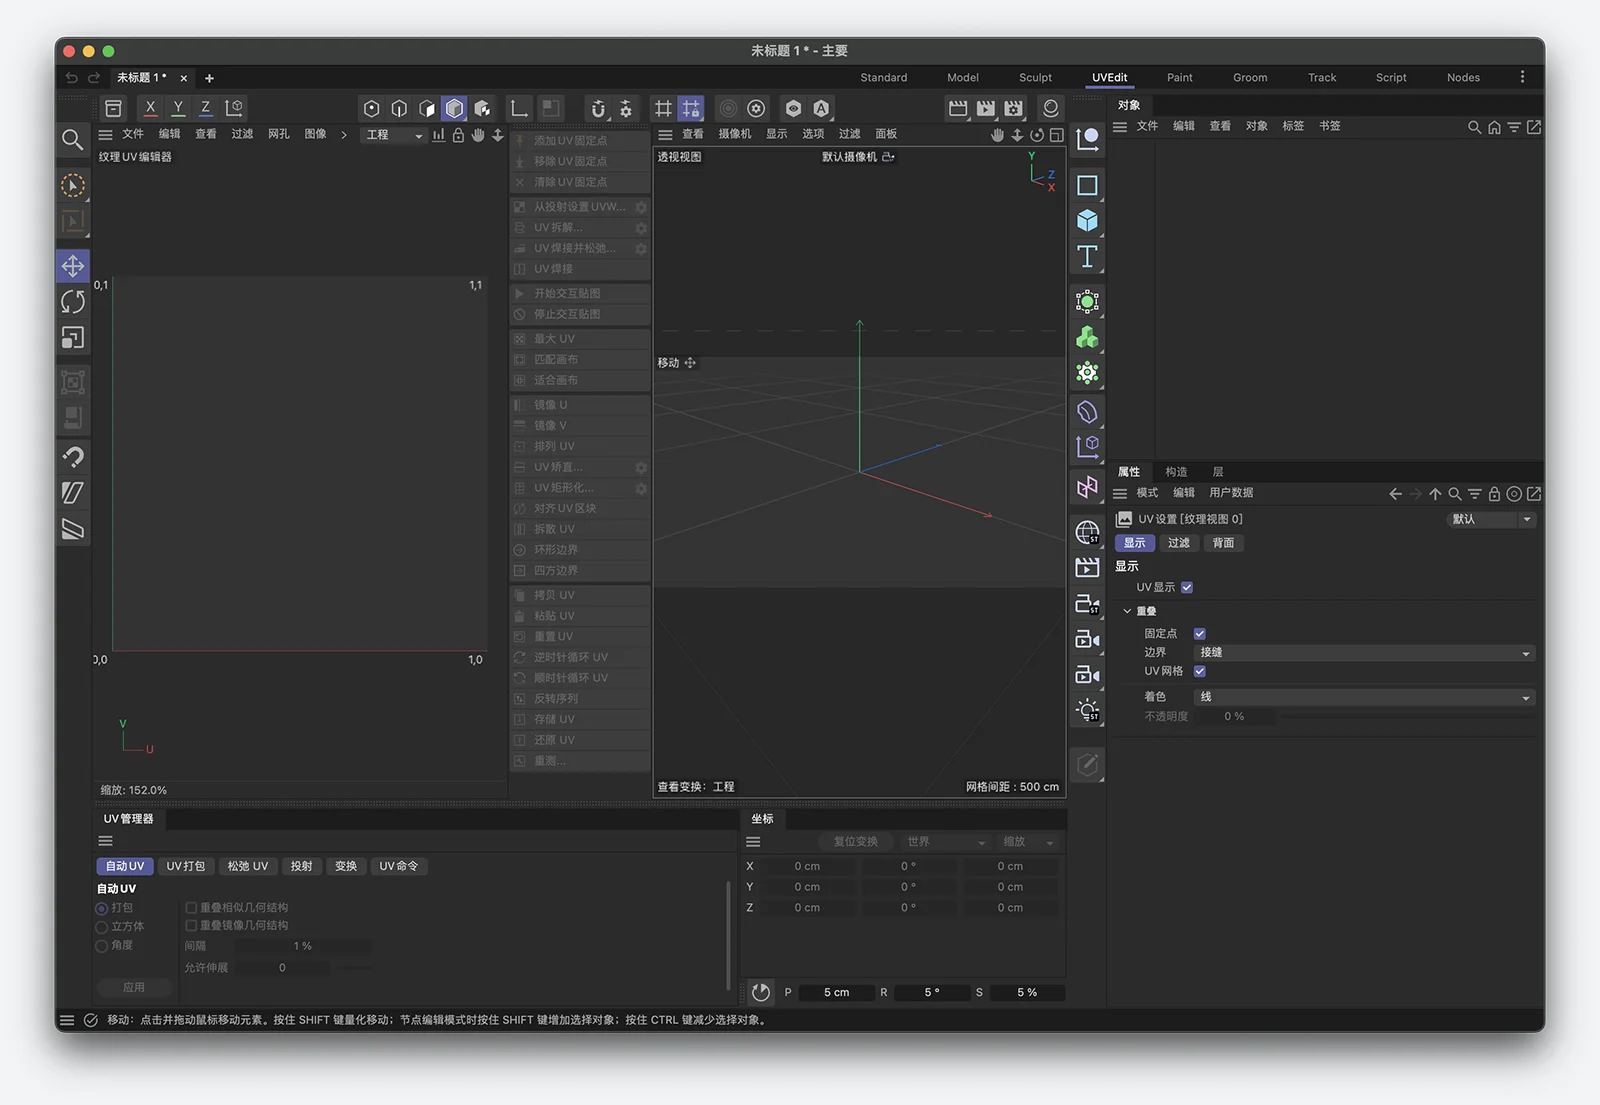Click 复位变换 button
The height and width of the screenshot is (1105, 1600).
point(855,842)
